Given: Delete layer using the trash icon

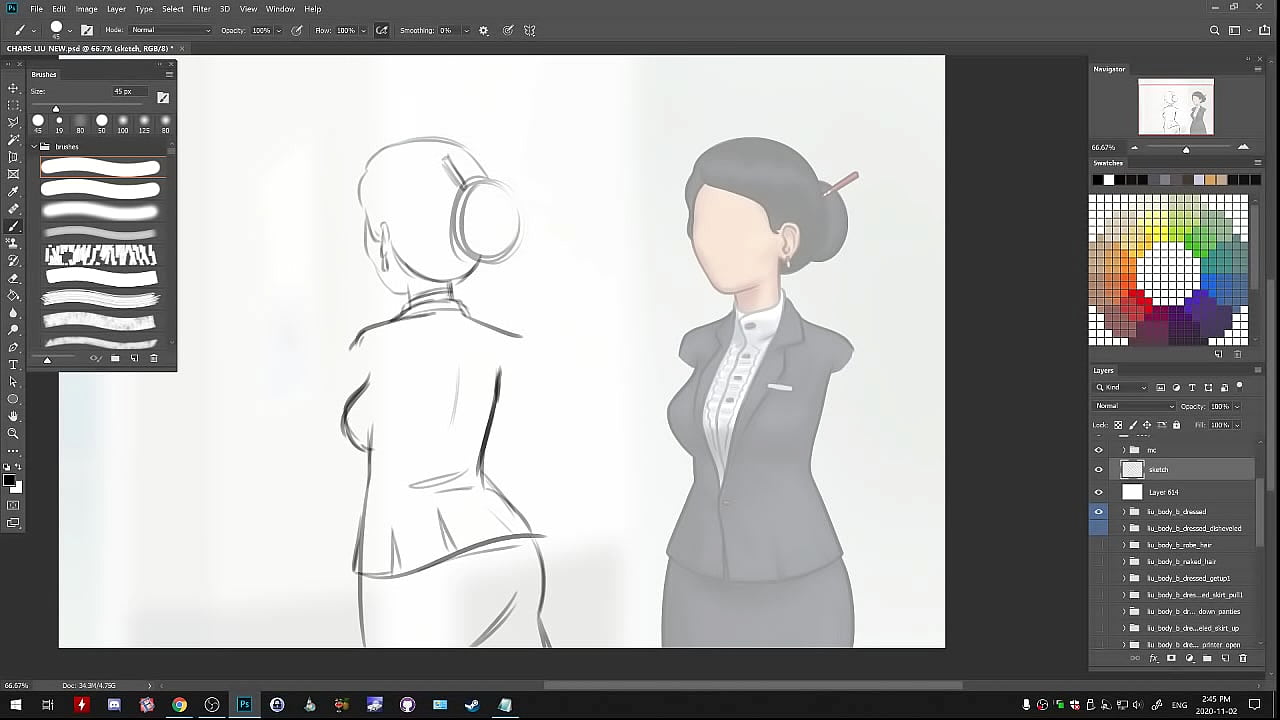Looking at the screenshot, I should 1243,659.
